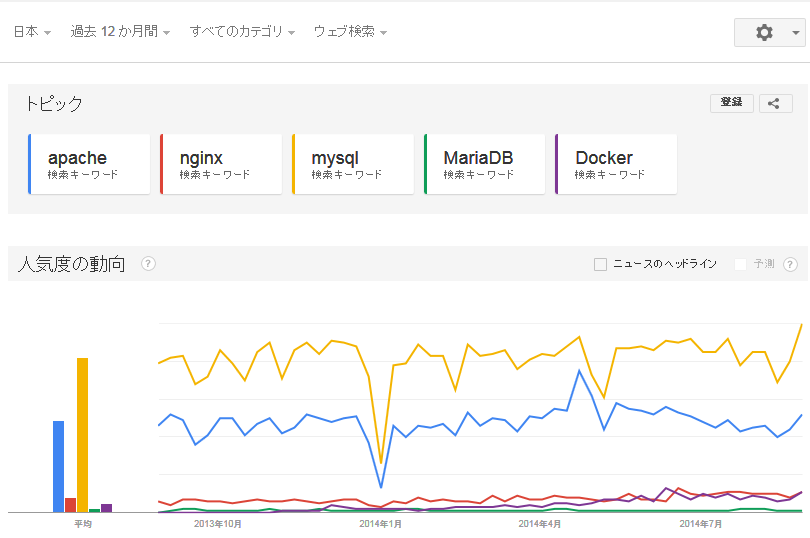
Task: Open the 日本 region dropdown
Action: click(32, 32)
